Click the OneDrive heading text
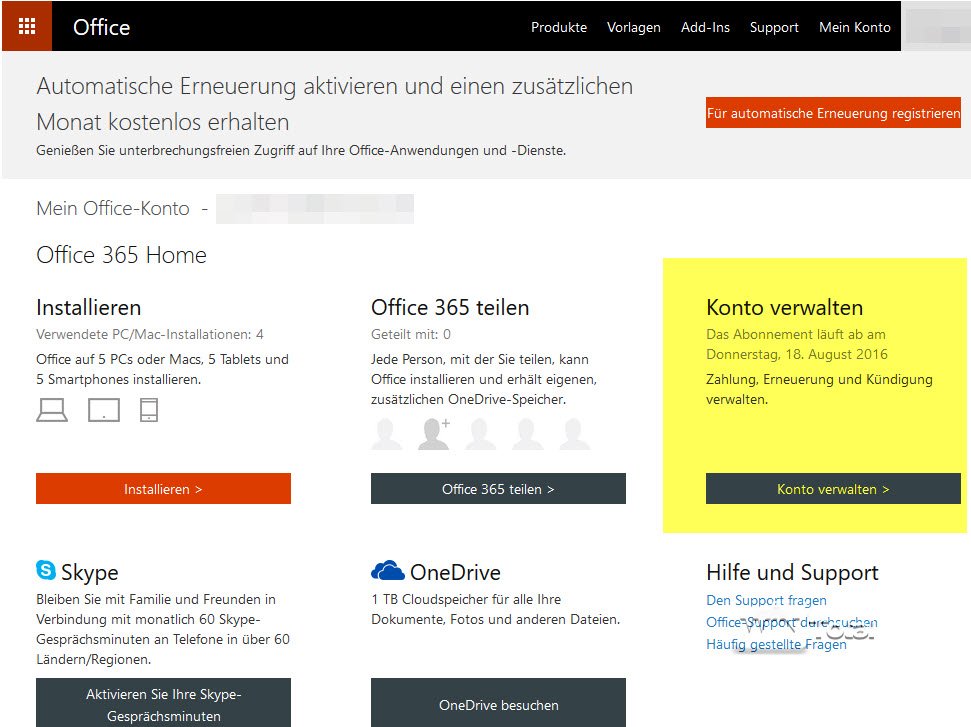The height and width of the screenshot is (727, 971). pyautogui.click(x=455, y=572)
